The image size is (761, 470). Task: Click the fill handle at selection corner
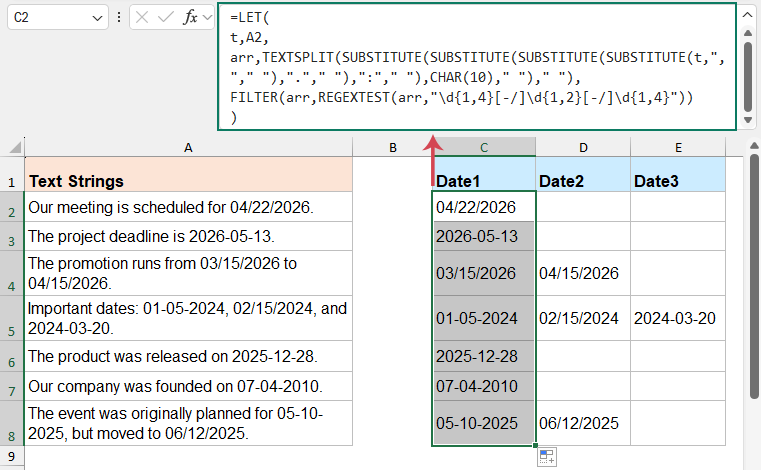pos(535,445)
